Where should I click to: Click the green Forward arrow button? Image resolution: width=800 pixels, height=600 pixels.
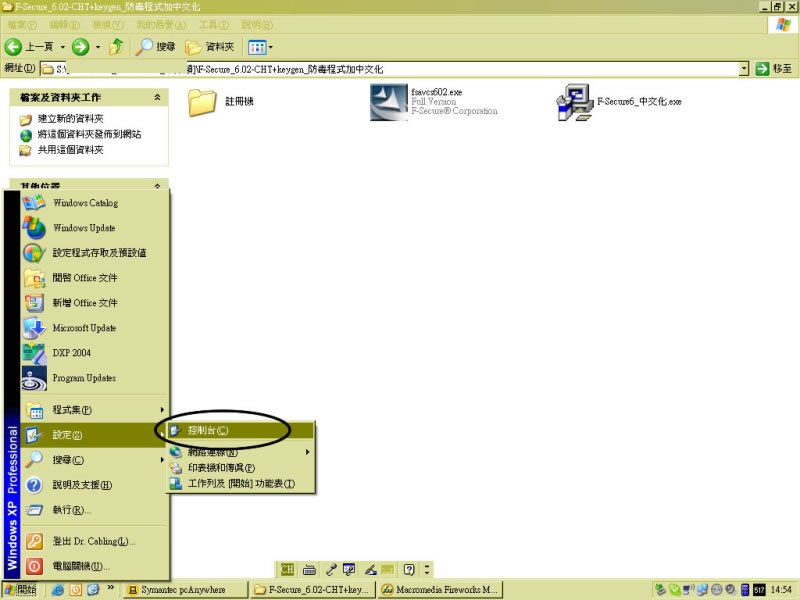(x=80, y=47)
